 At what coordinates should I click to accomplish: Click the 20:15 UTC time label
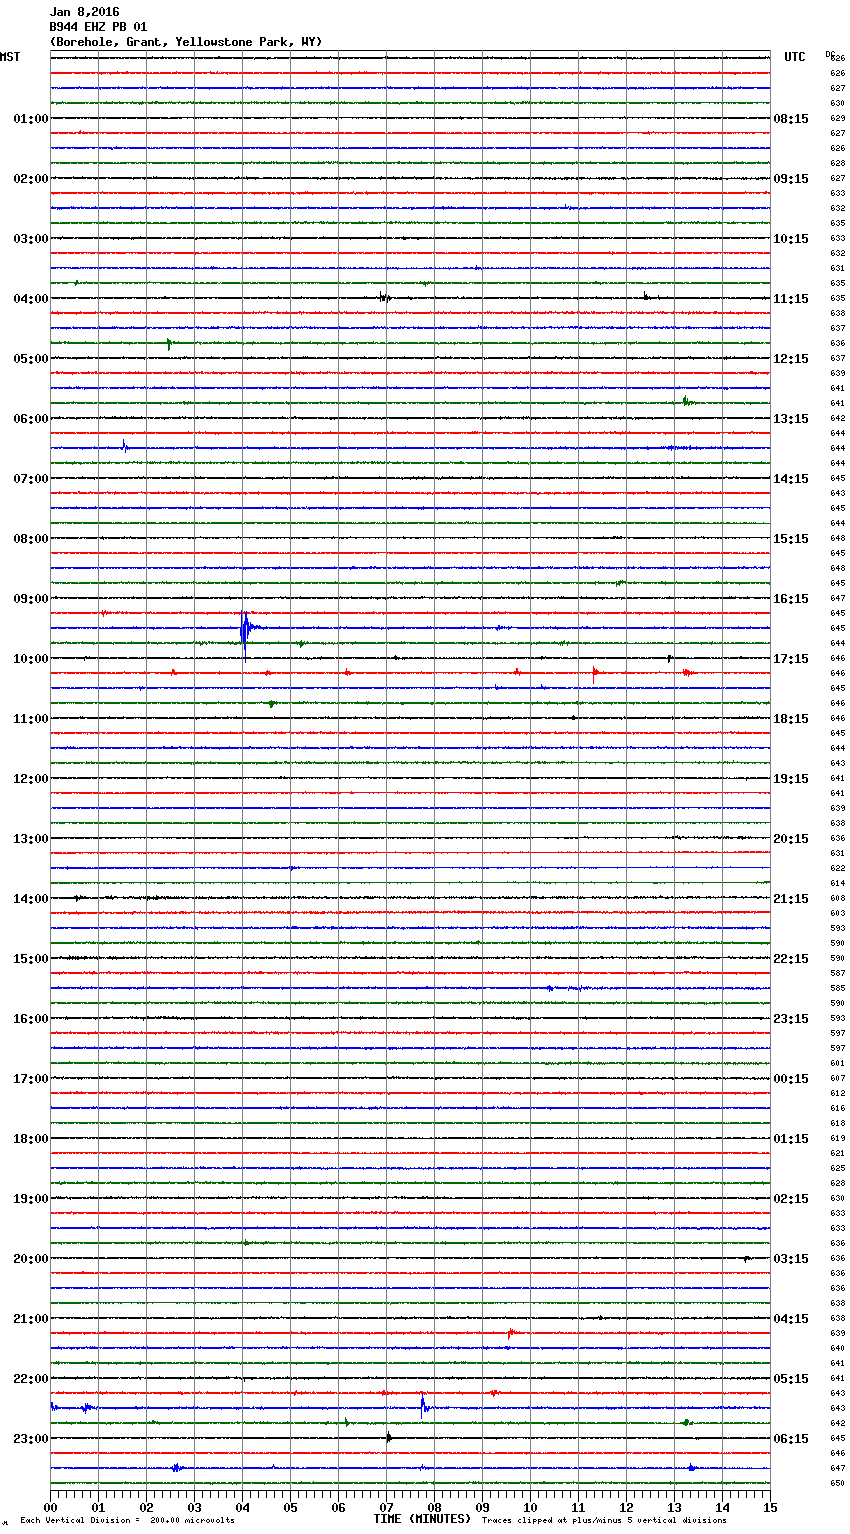pyautogui.click(x=791, y=839)
